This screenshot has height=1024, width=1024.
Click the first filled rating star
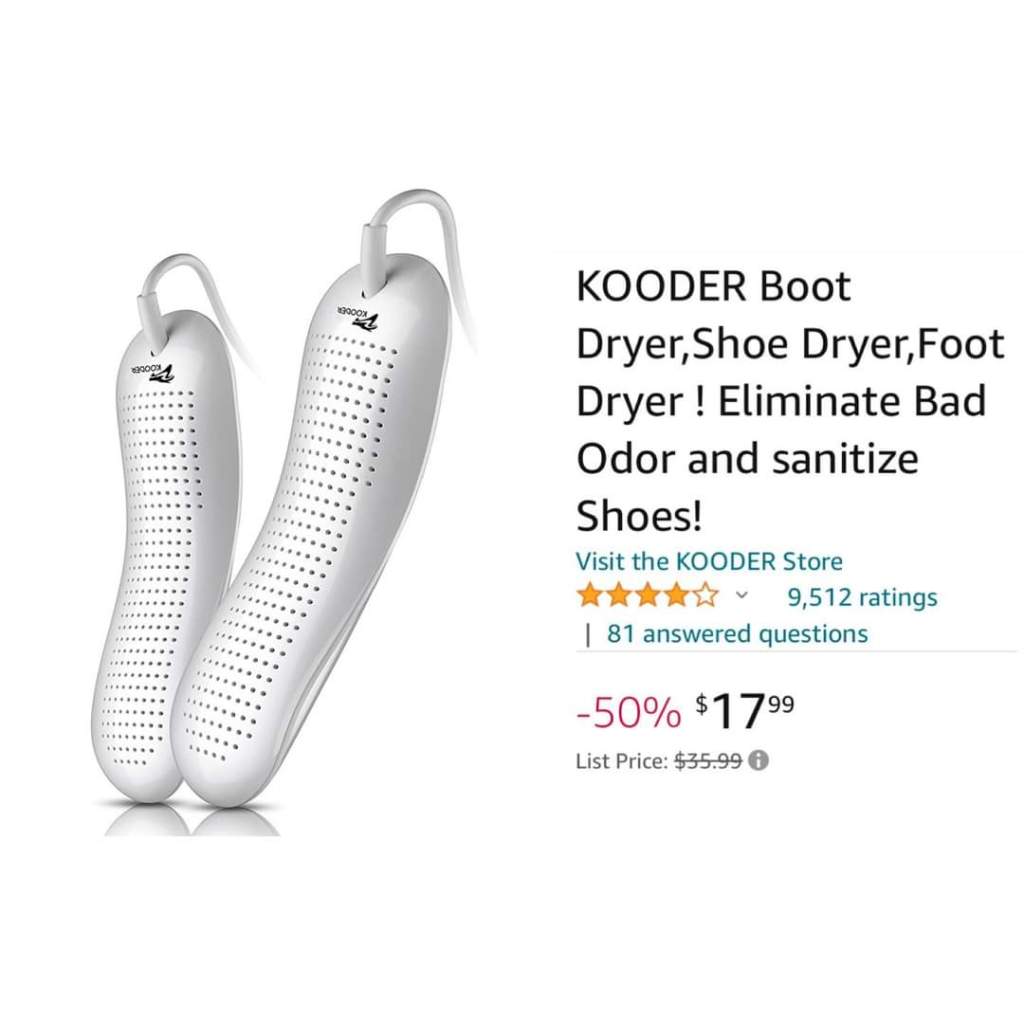click(590, 596)
